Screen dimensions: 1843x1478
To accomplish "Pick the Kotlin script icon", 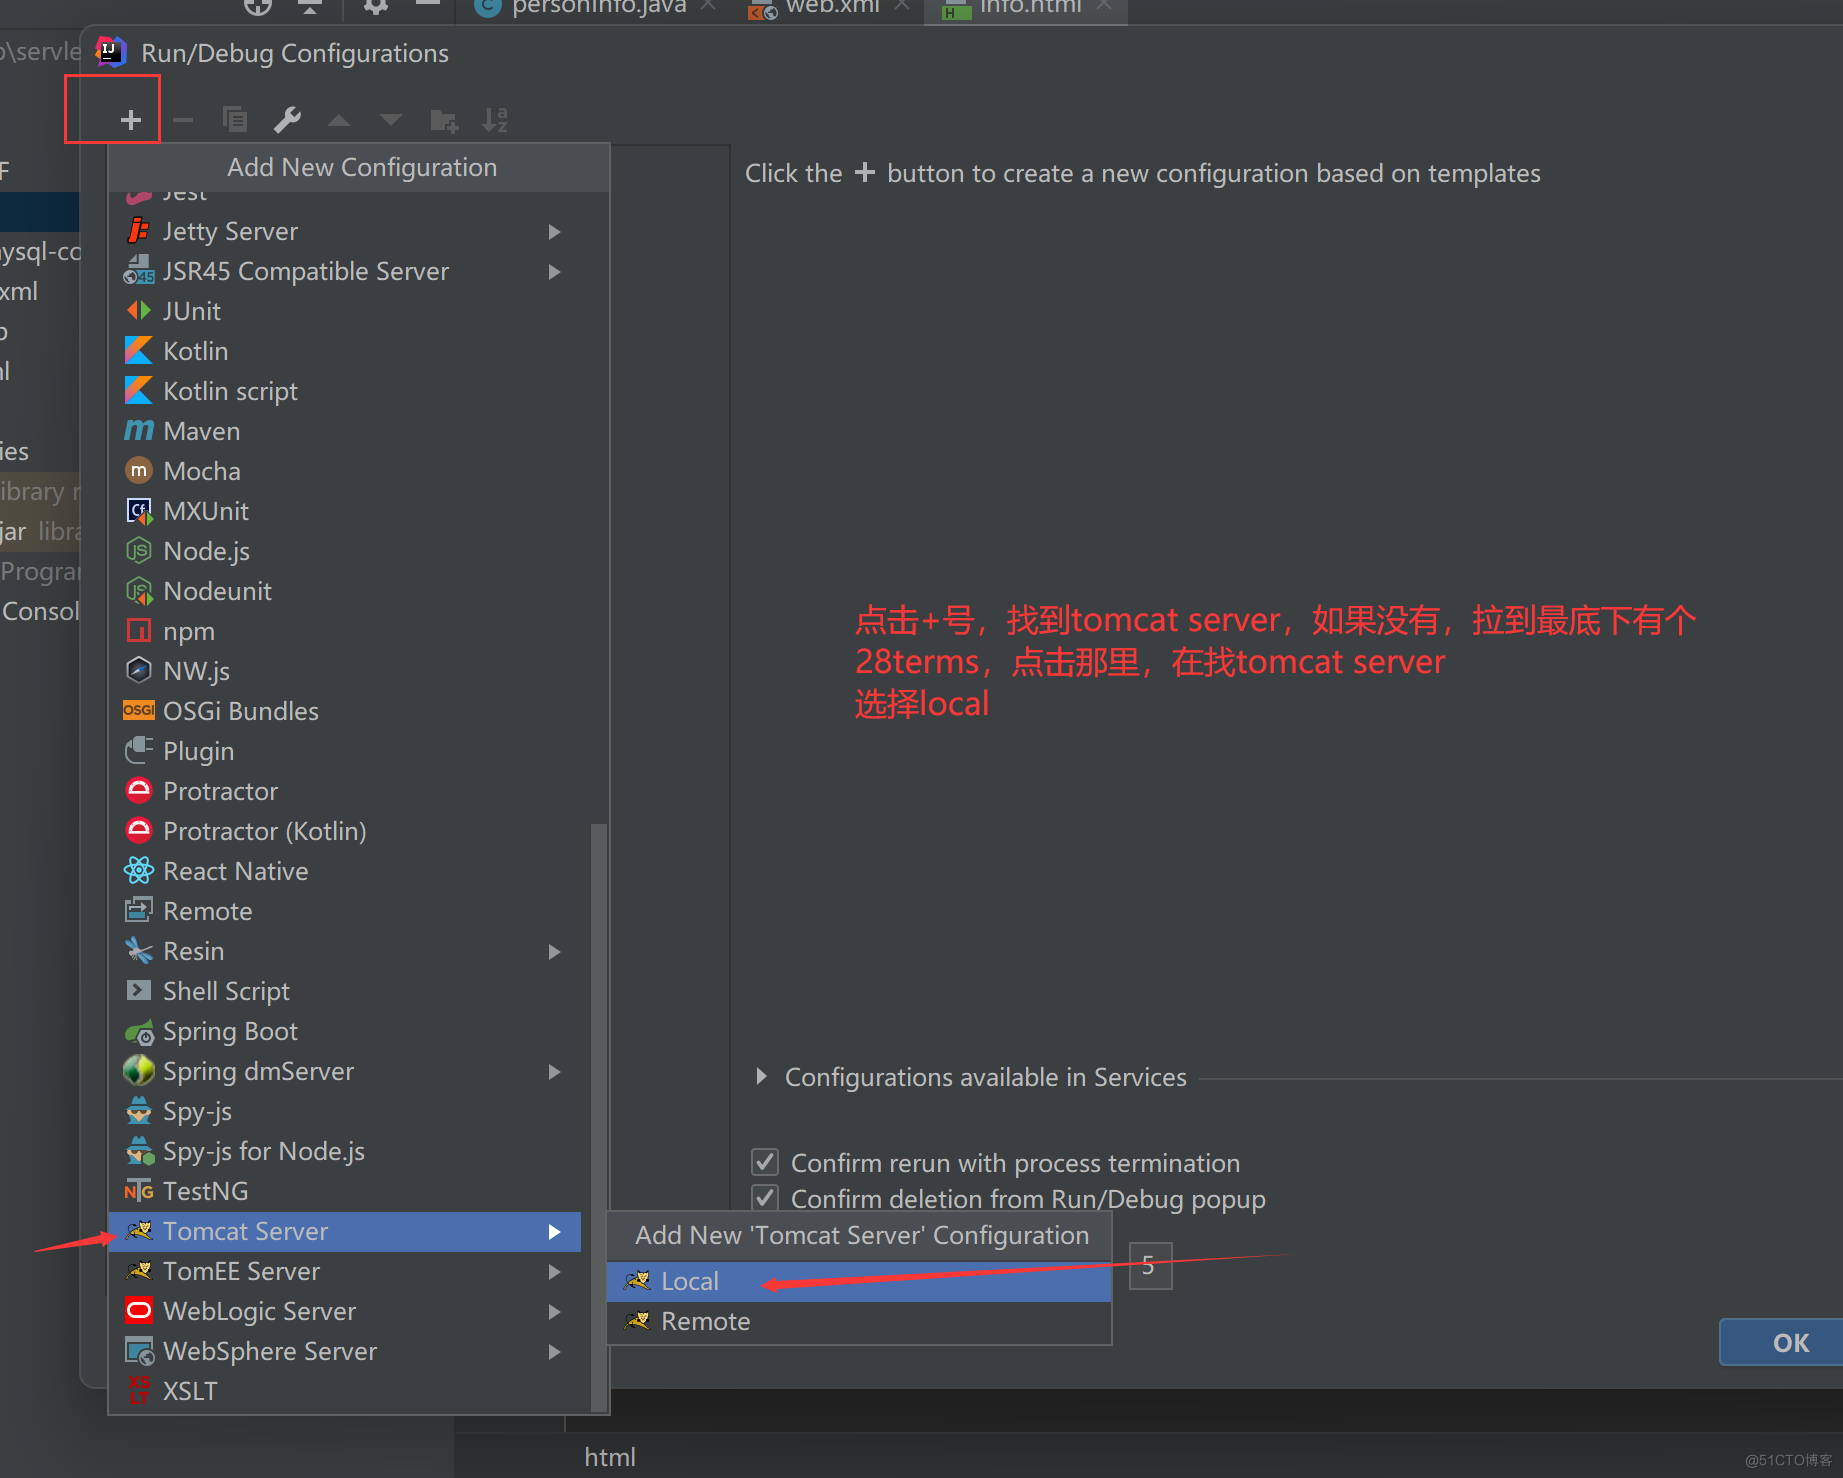I will [x=139, y=391].
